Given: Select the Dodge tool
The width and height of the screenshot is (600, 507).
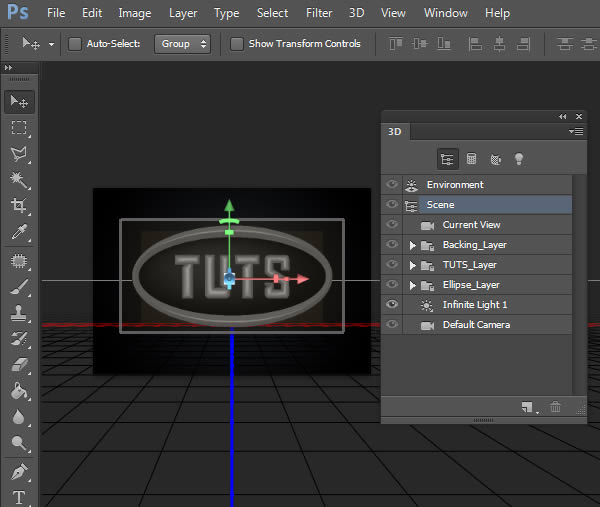Looking at the screenshot, I should (x=19, y=443).
